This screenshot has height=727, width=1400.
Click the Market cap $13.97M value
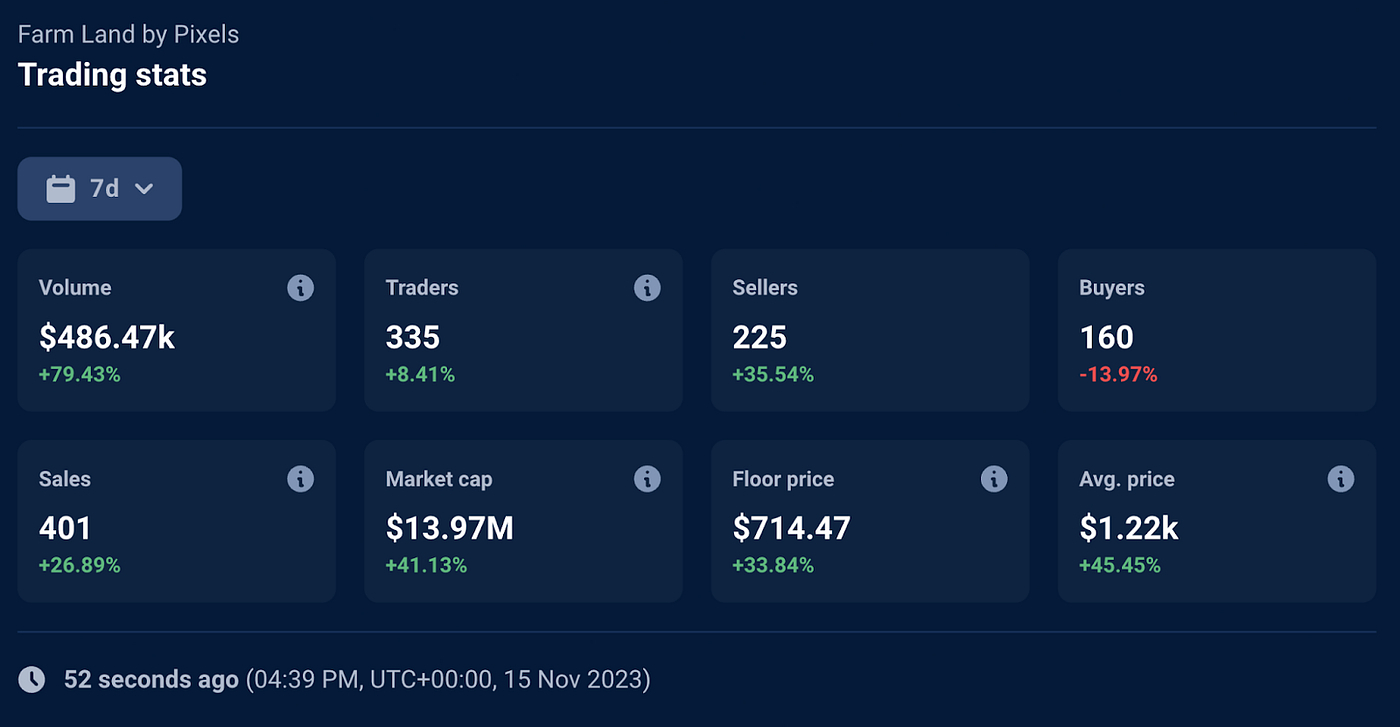pos(449,528)
